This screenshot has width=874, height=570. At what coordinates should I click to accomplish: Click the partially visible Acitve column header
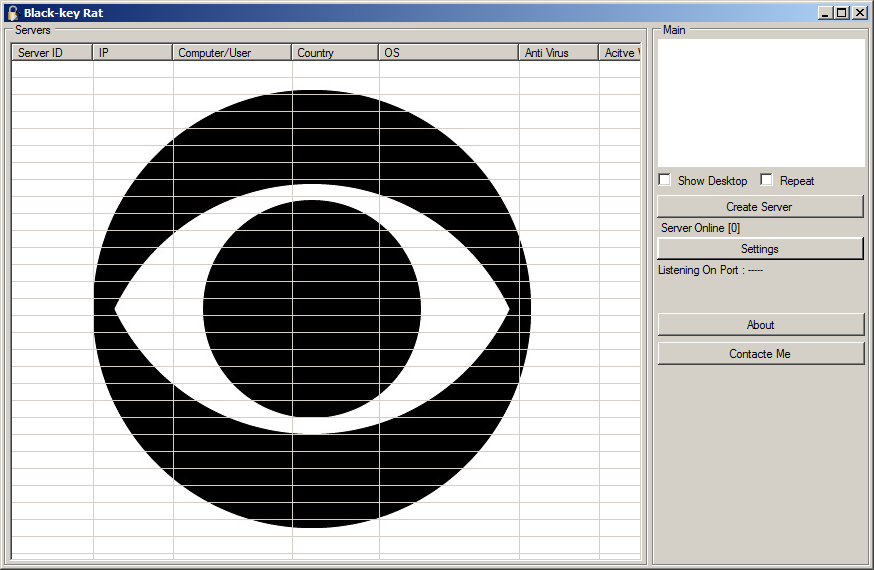(x=619, y=53)
